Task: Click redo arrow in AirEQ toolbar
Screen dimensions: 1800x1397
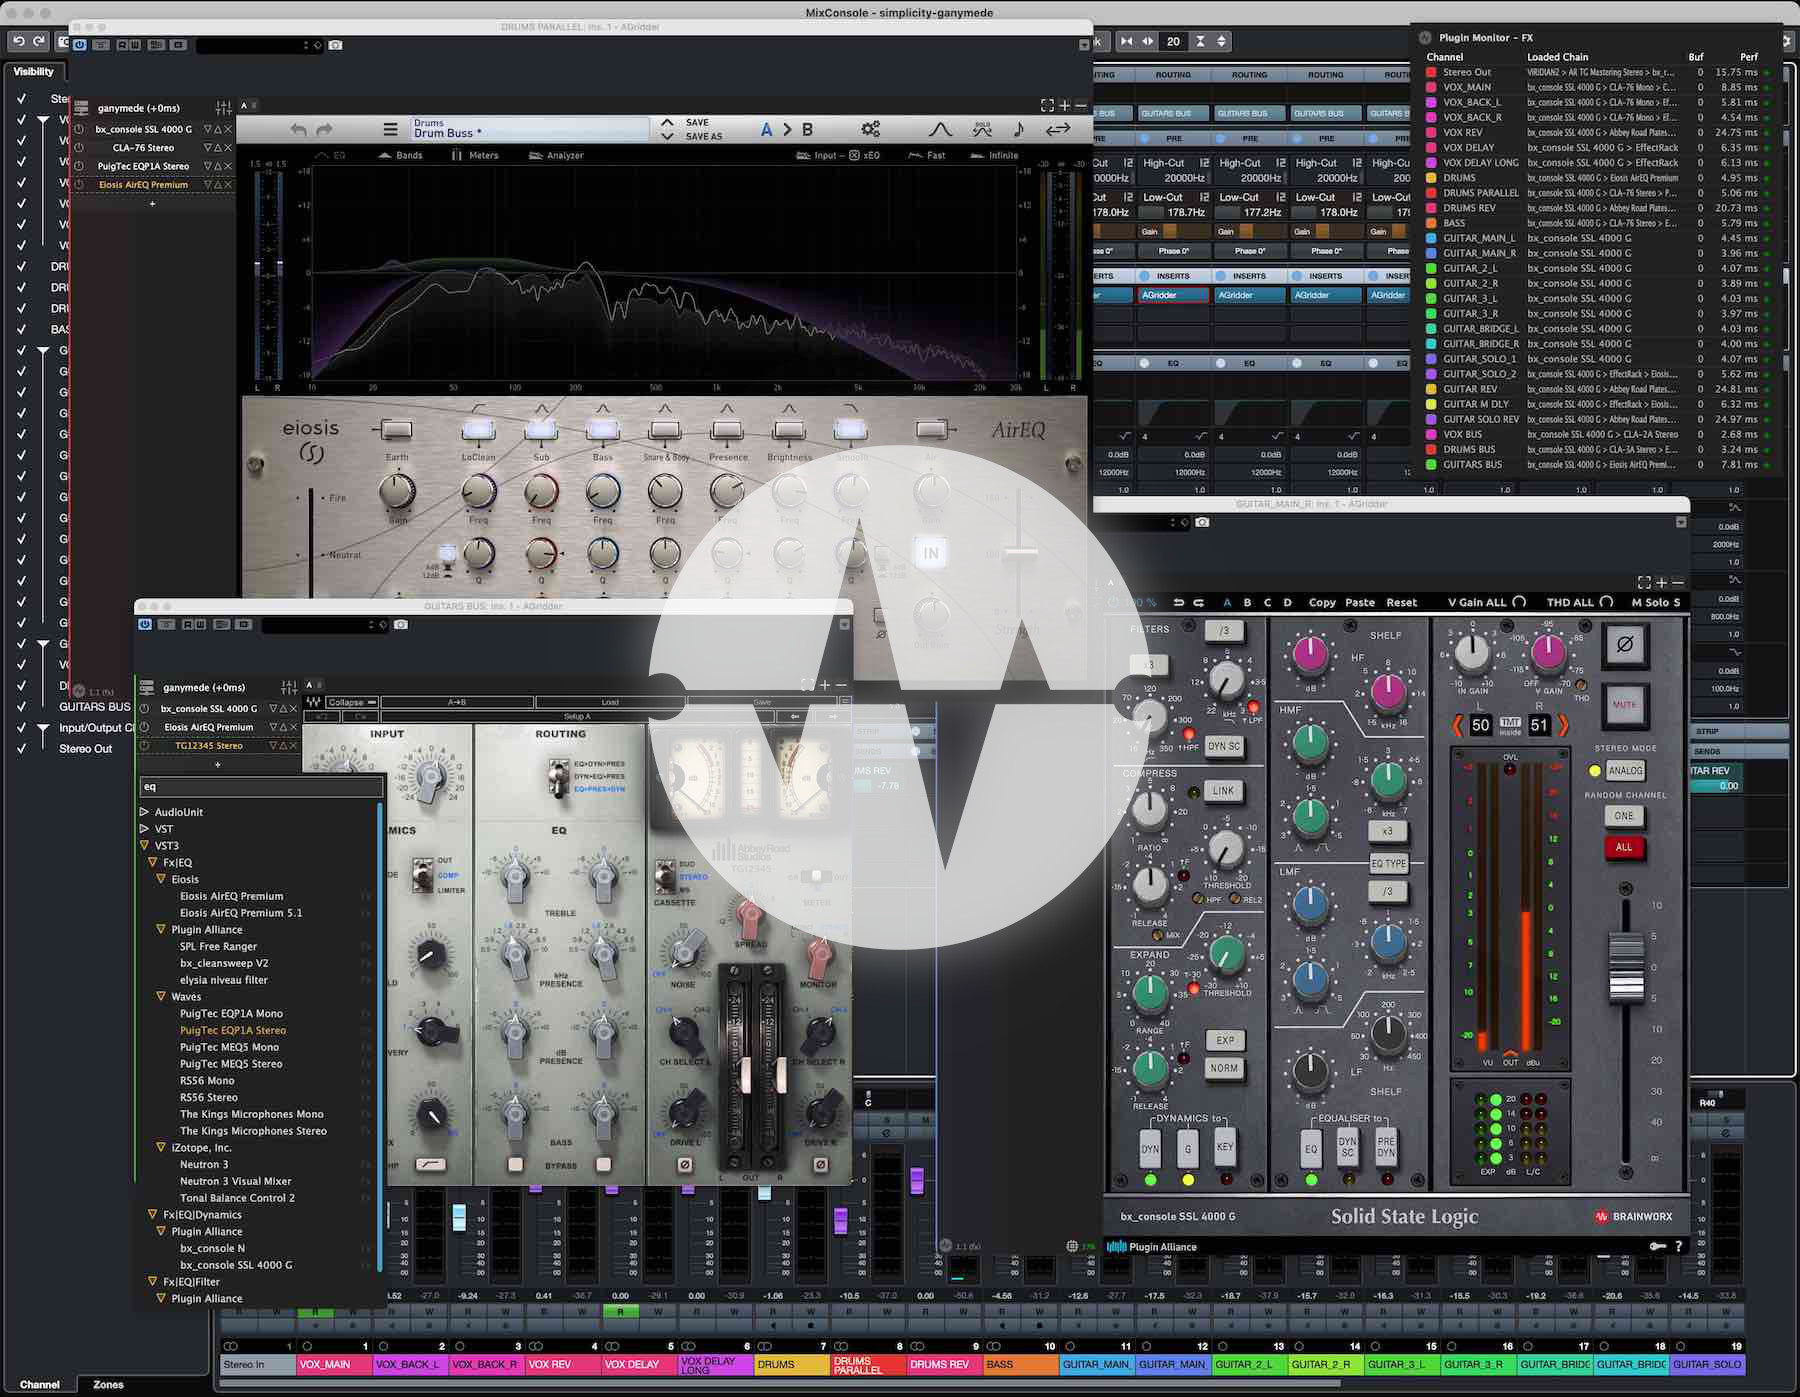Action: pyautogui.click(x=324, y=130)
